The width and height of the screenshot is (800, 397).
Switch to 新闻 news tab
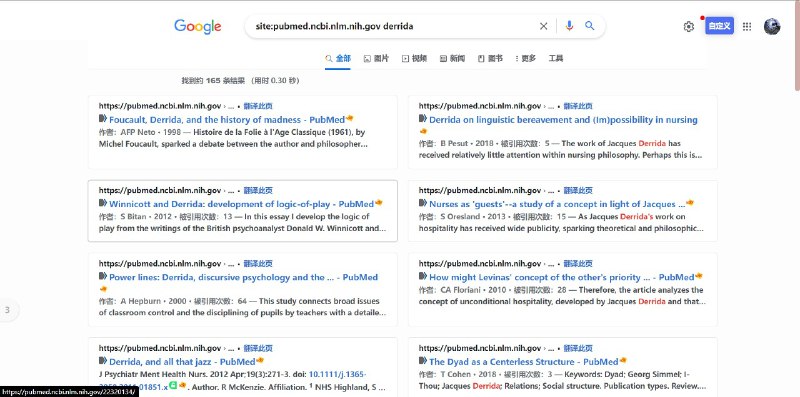(x=453, y=58)
